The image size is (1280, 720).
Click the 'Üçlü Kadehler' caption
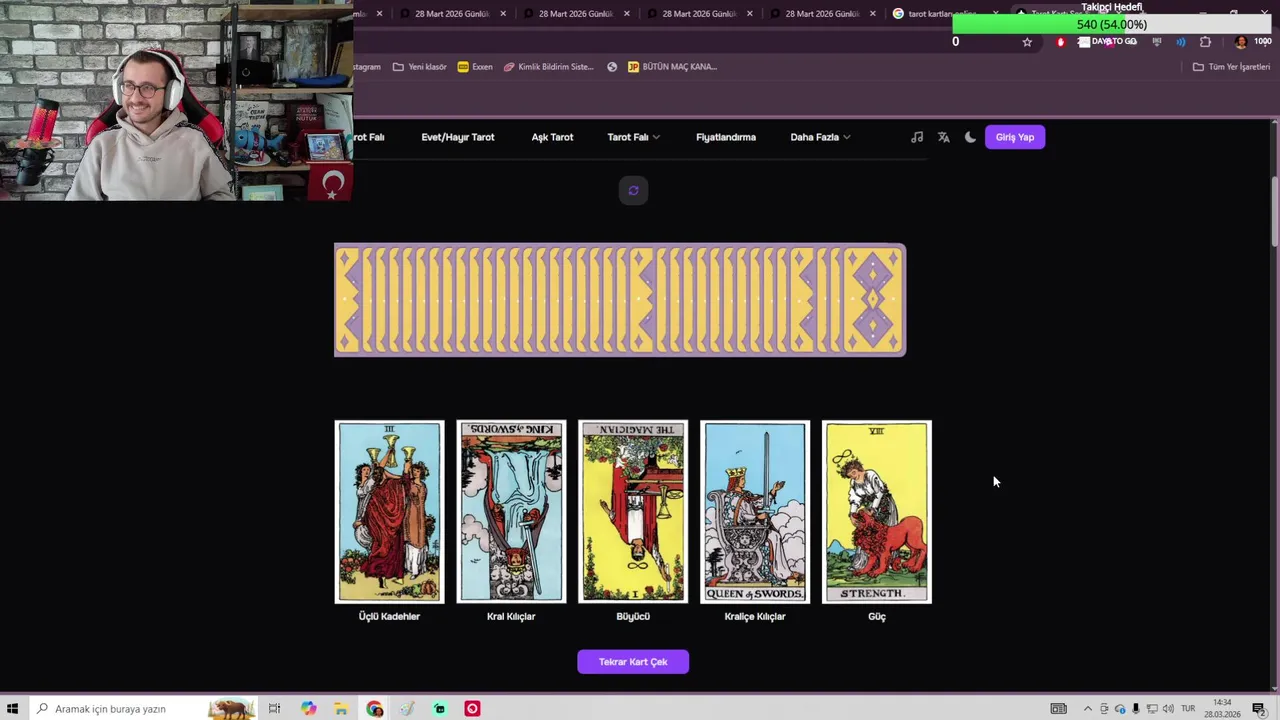(x=389, y=616)
